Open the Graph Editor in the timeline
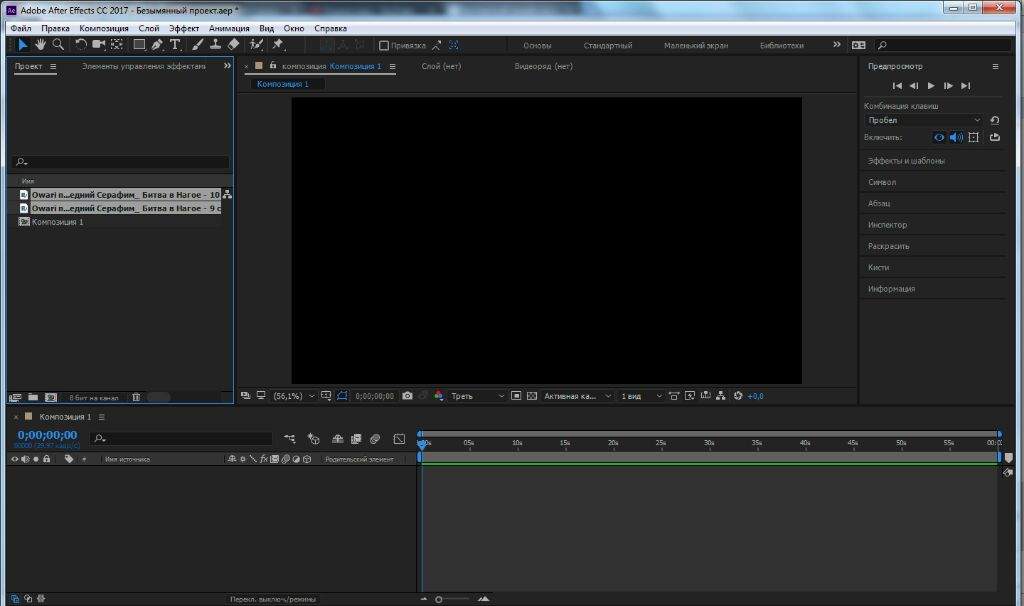1024x606 pixels. click(x=399, y=439)
